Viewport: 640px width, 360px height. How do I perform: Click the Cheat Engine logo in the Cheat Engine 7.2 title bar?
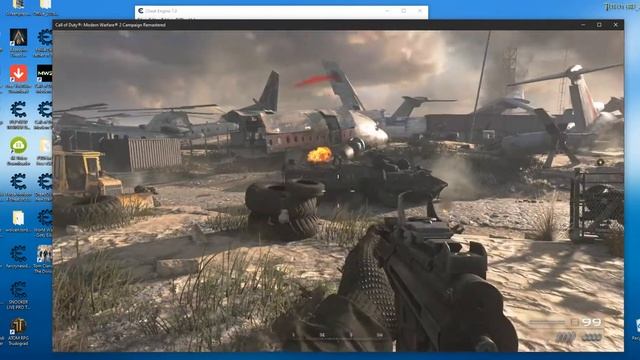[141, 11]
